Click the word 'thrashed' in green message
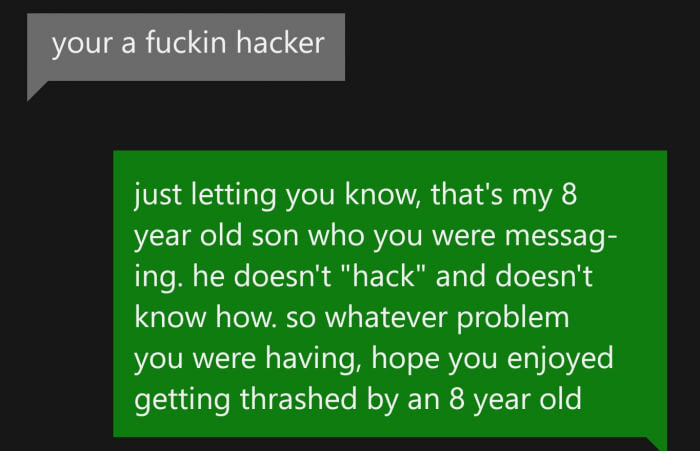700x451 pixels. coord(298,398)
